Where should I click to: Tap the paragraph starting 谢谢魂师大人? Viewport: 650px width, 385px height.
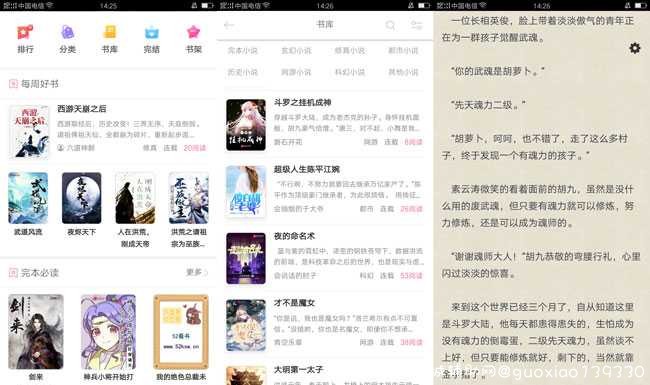(541, 265)
